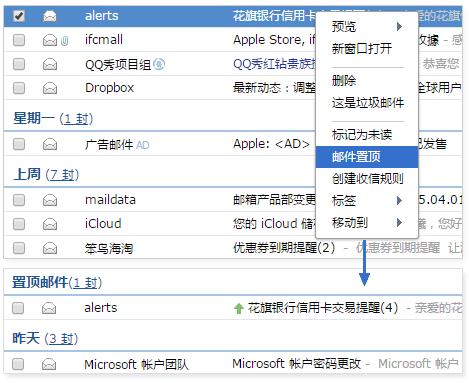Screen dimensions: 469x383
Task: Select the QQ秀项目组 email checkbox
Action: point(19,64)
